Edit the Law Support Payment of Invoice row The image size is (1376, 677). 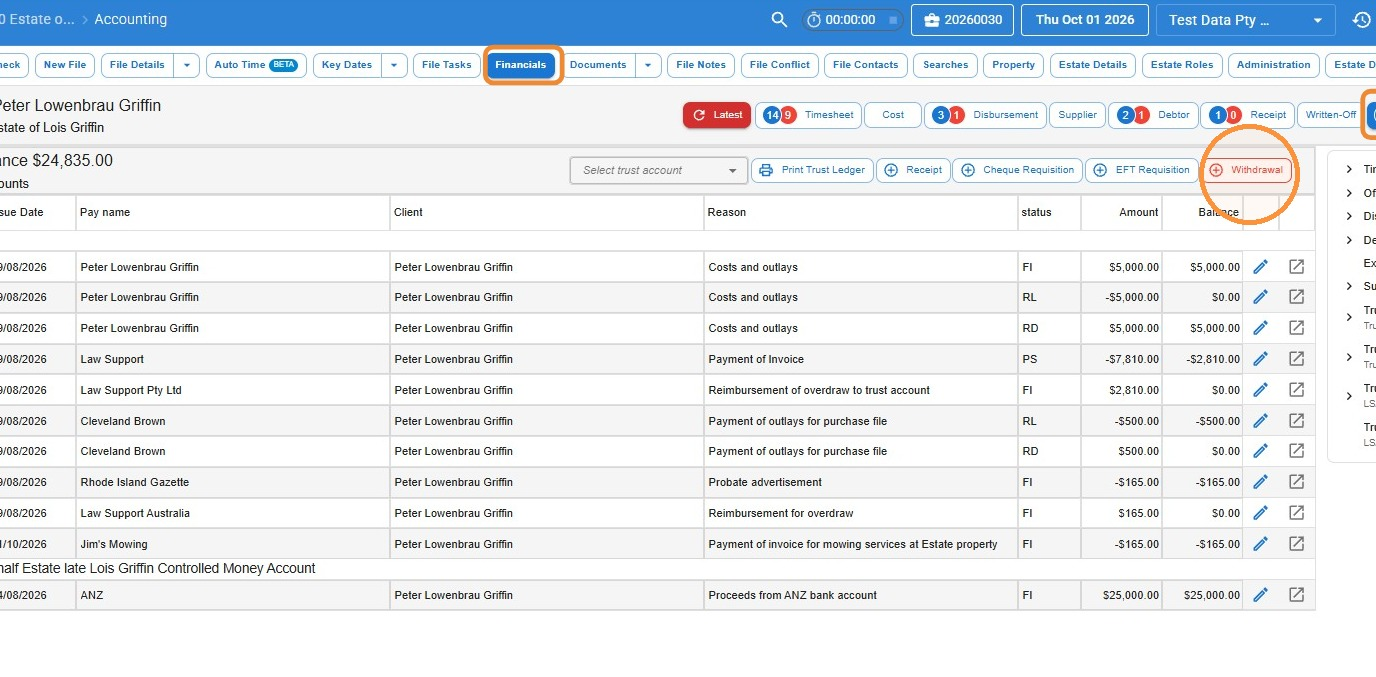[1260, 359]
